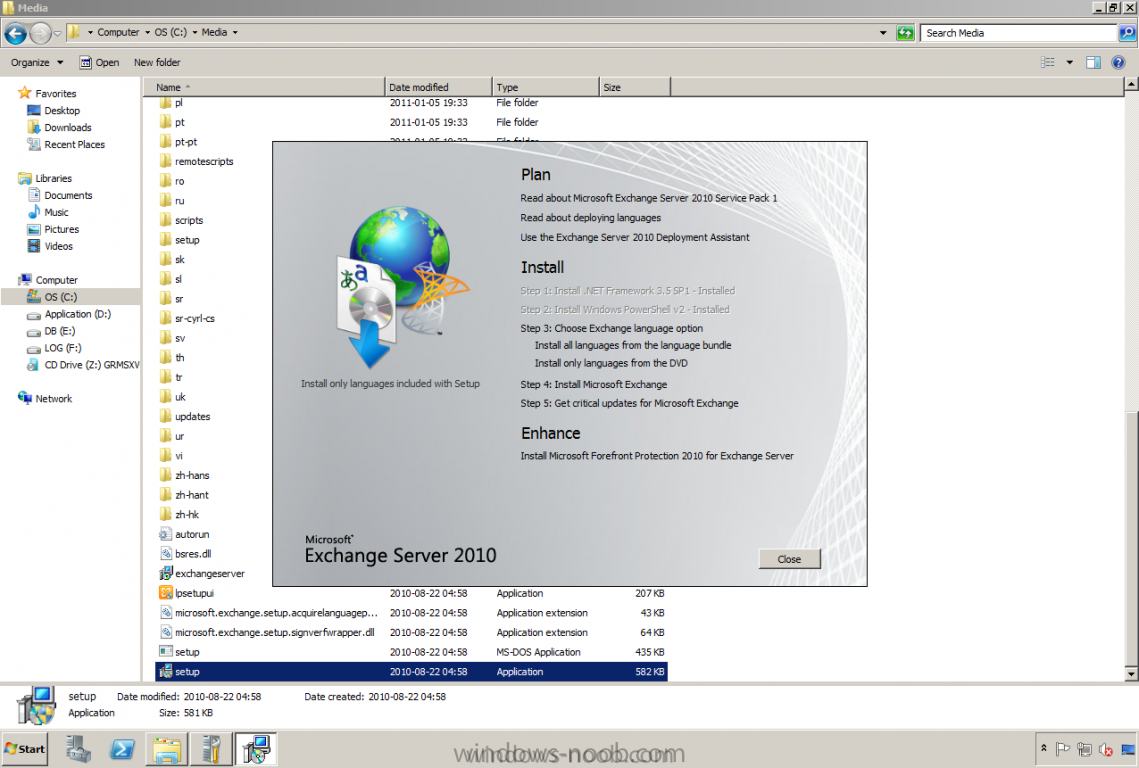Select the updates folder icon
Image resolution: width=1139 pixels, height=768 pixels.
[x=166, y=416]
